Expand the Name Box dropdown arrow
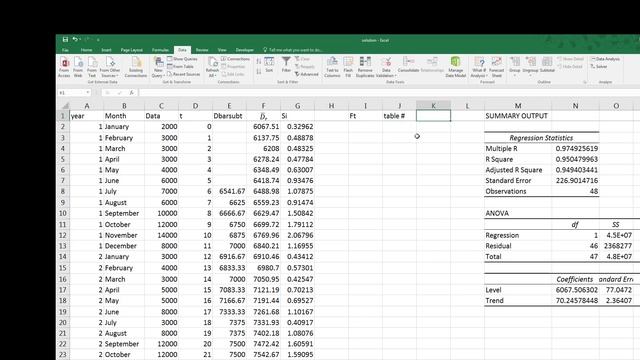 click(x=88, y=93)
